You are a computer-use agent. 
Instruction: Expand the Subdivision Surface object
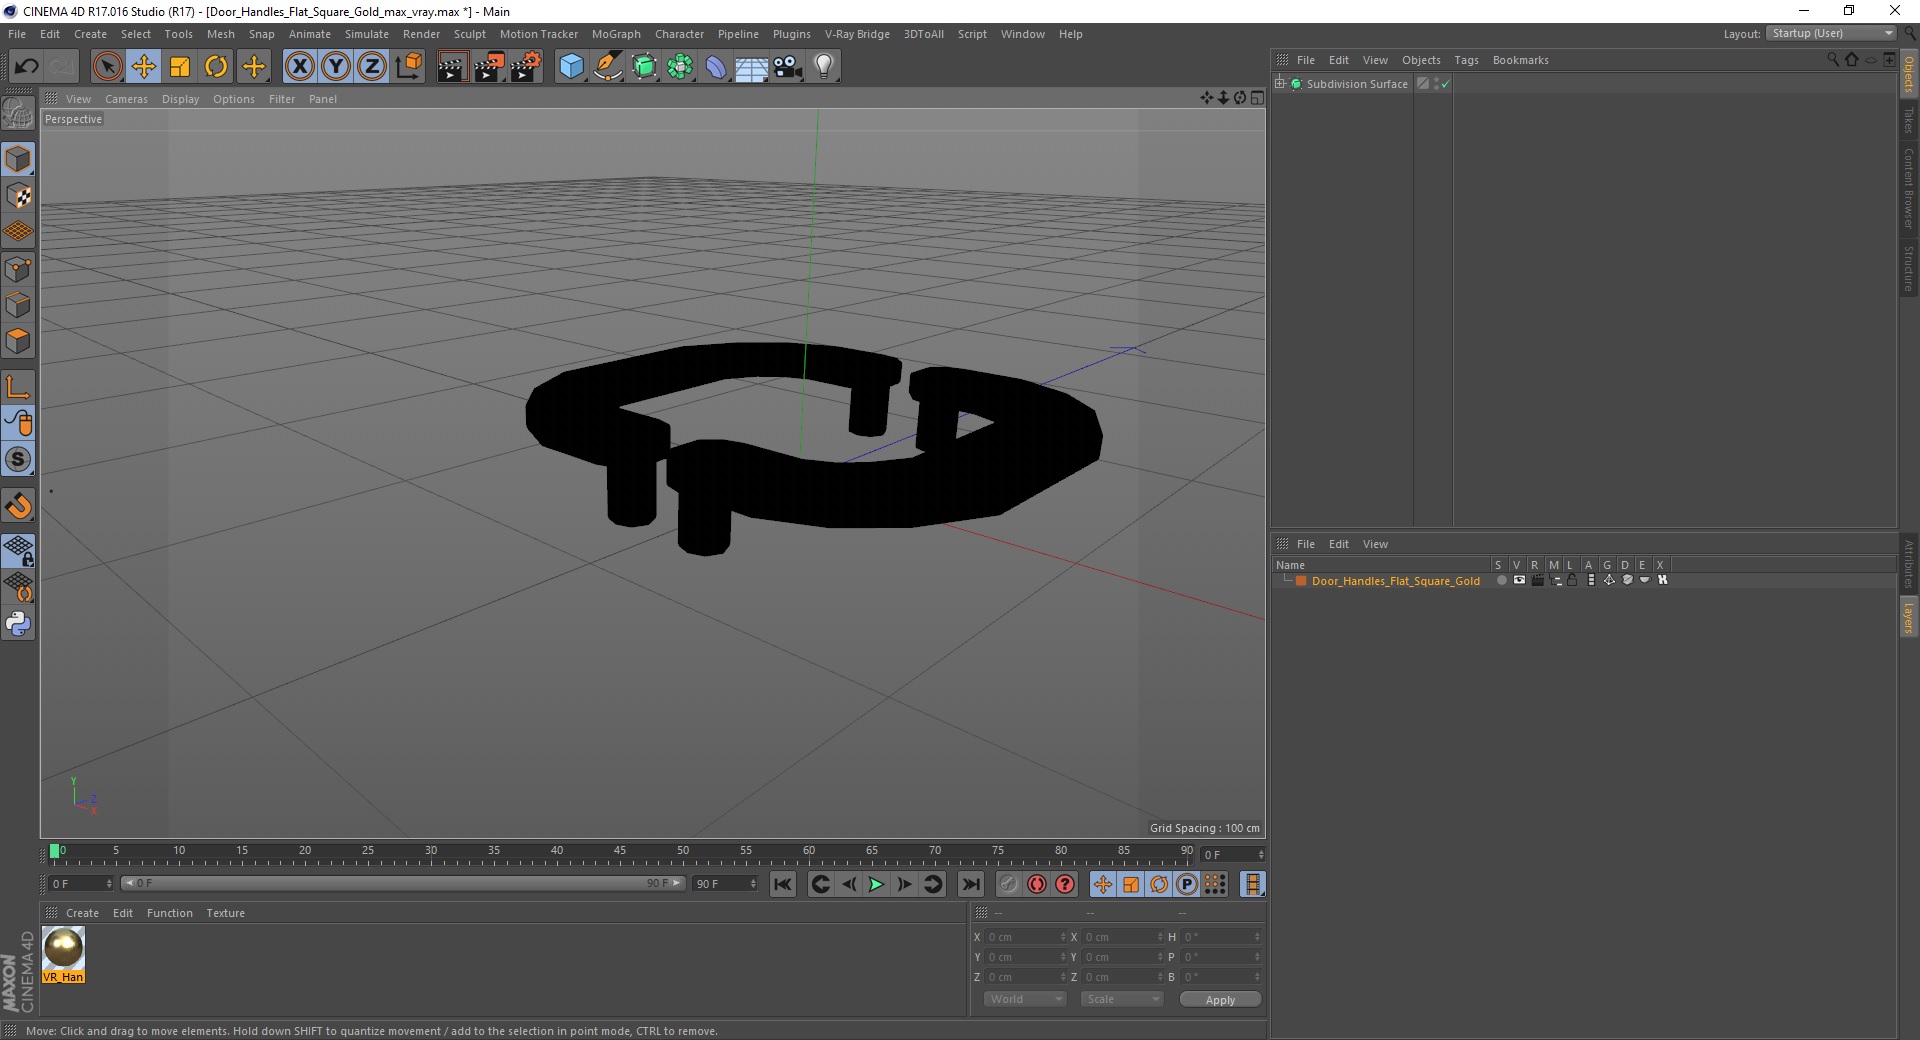(1280, 83)
